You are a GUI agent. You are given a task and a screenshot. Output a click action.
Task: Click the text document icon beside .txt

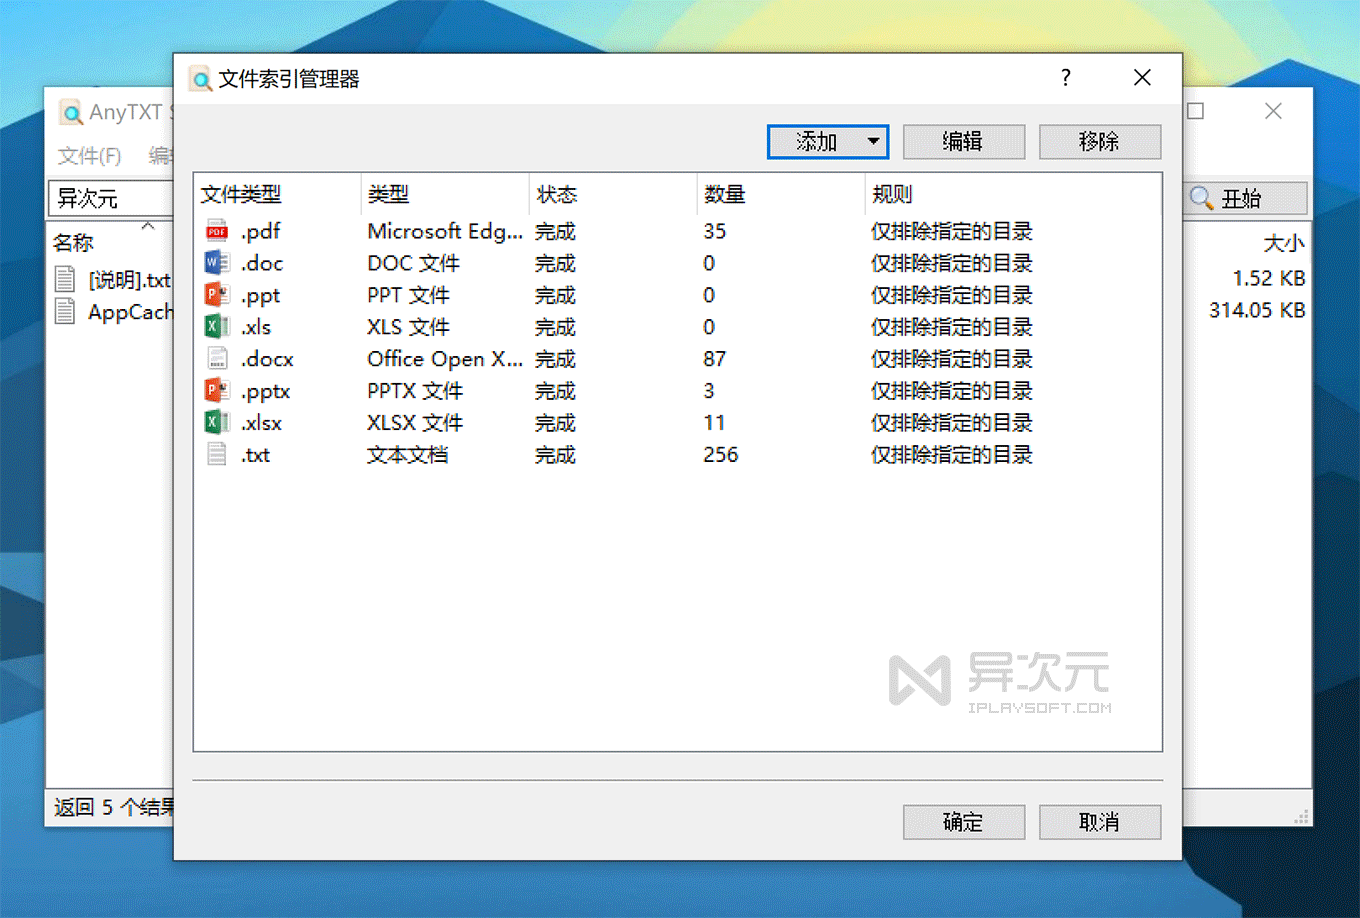[x=217, y=454]
